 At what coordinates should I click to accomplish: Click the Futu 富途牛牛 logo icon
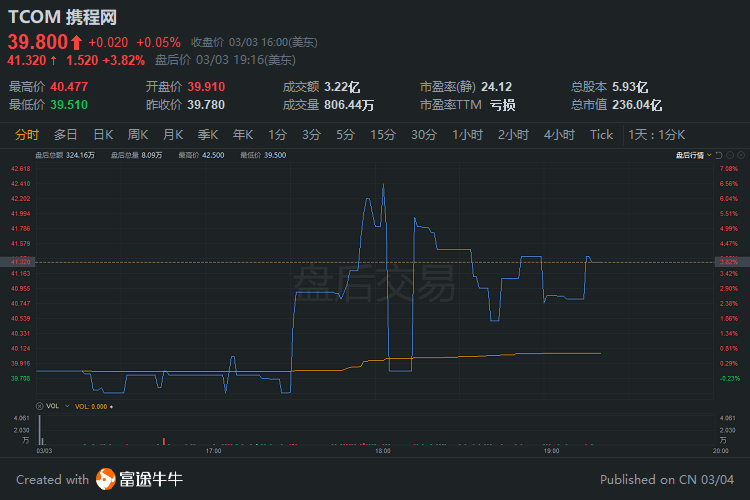pos(106,479)
